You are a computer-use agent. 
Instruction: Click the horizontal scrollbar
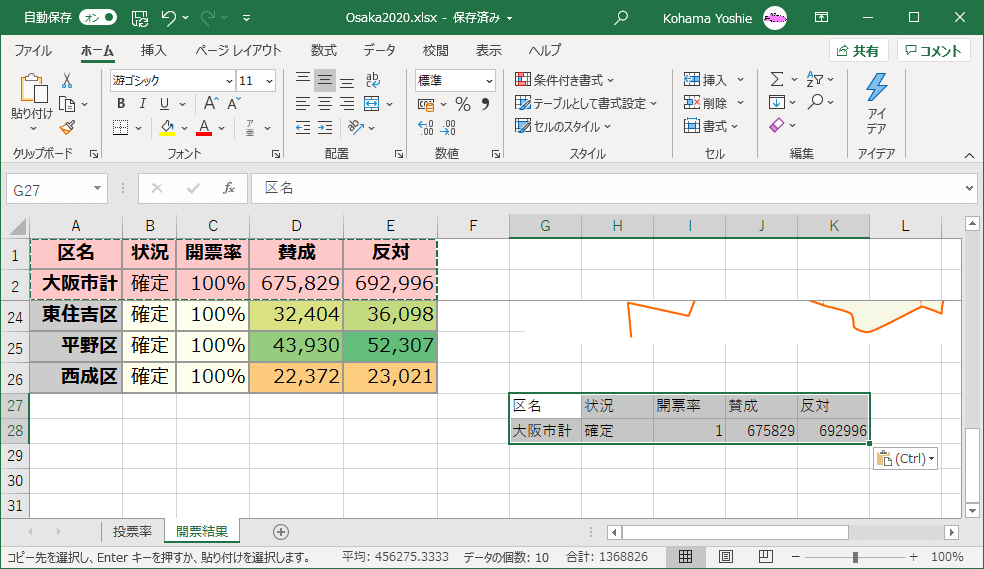(x=735, y=533)
